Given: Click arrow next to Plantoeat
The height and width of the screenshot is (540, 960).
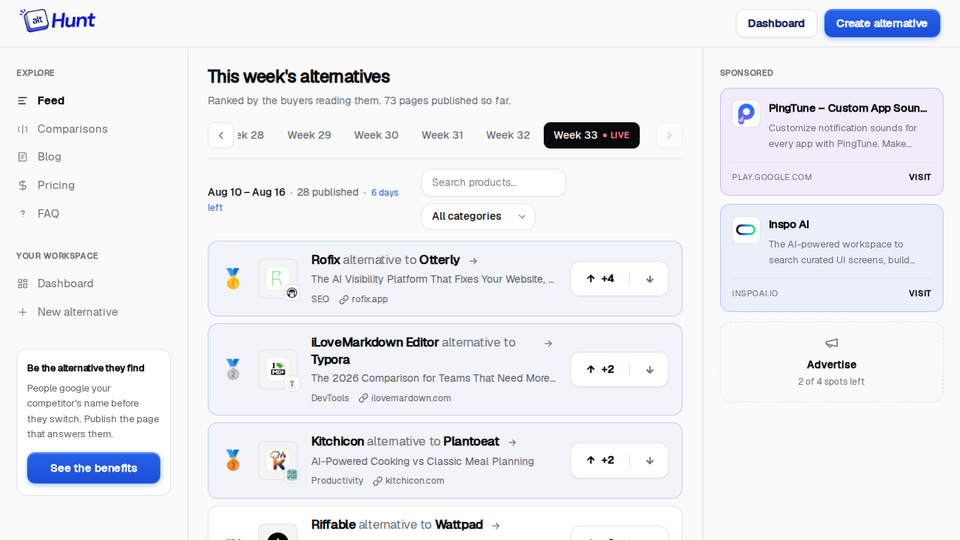Looking at the screenshot, I should tap(512, 442).
